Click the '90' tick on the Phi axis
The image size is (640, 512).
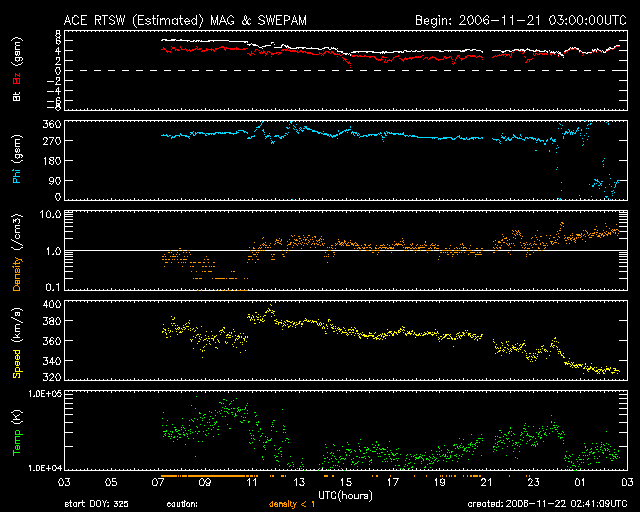coord(55,180)
